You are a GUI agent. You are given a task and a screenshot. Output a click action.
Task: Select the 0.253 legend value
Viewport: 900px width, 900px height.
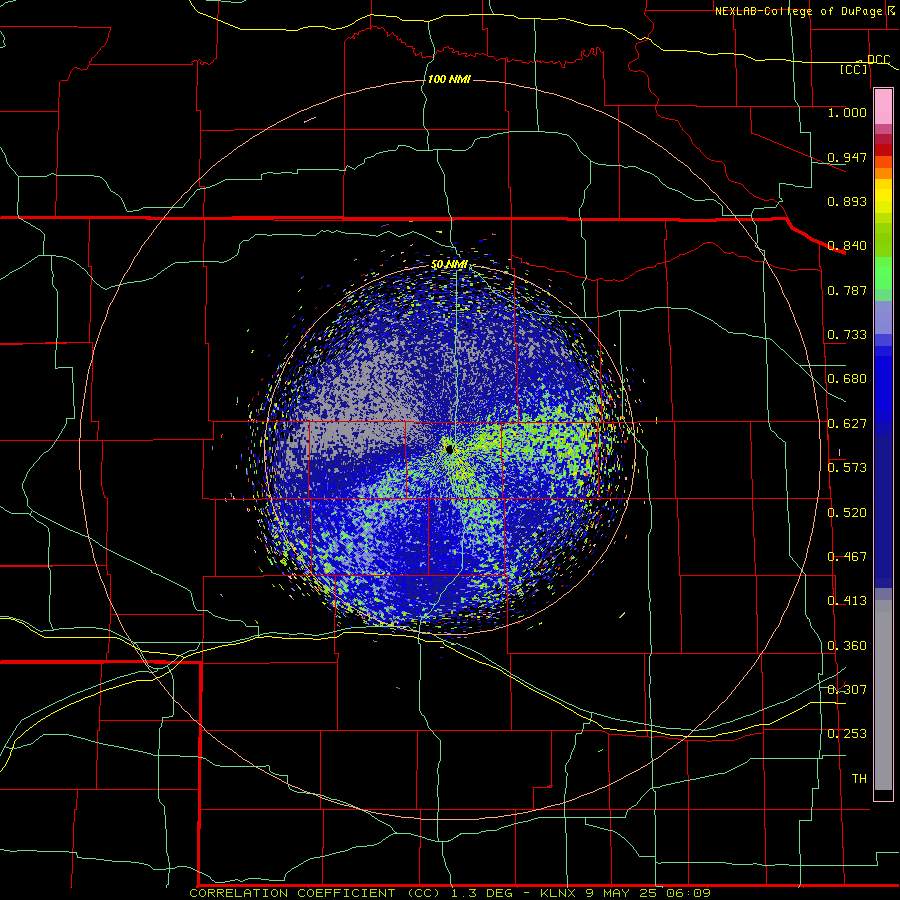click(x=847, y=734)
